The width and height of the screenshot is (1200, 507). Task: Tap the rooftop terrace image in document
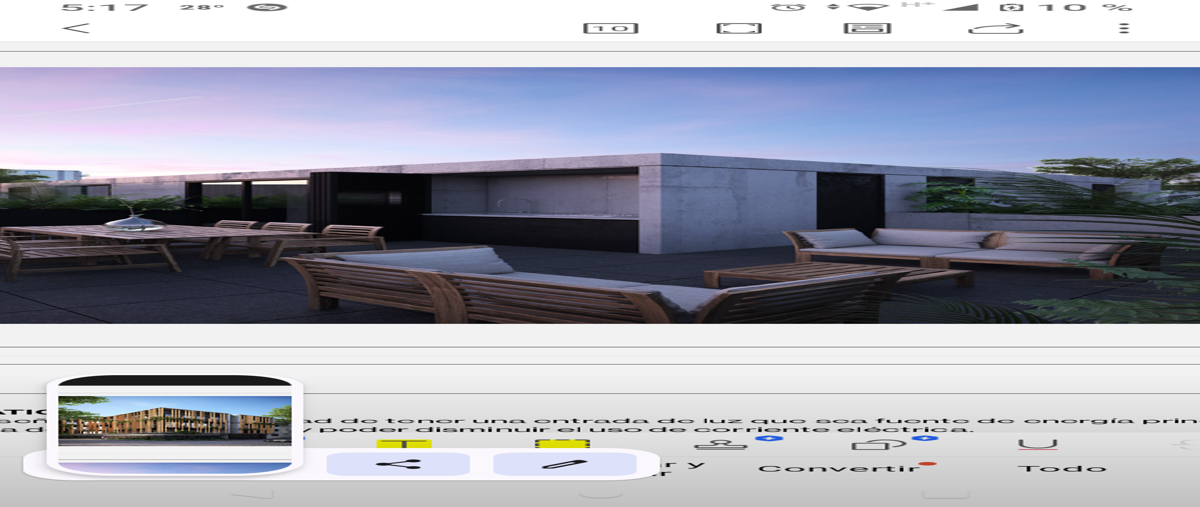click(x=600, y=195)
